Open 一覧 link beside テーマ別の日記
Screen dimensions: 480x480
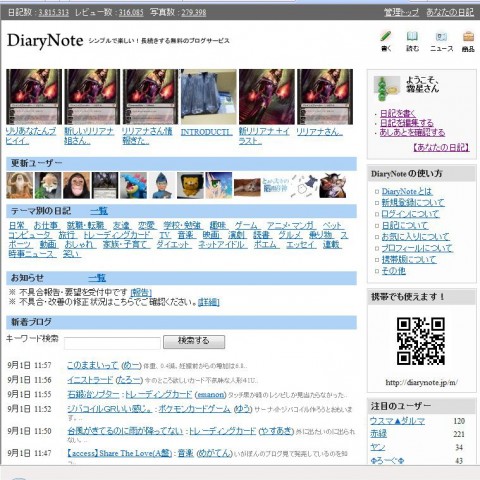[x=99, y=211]
